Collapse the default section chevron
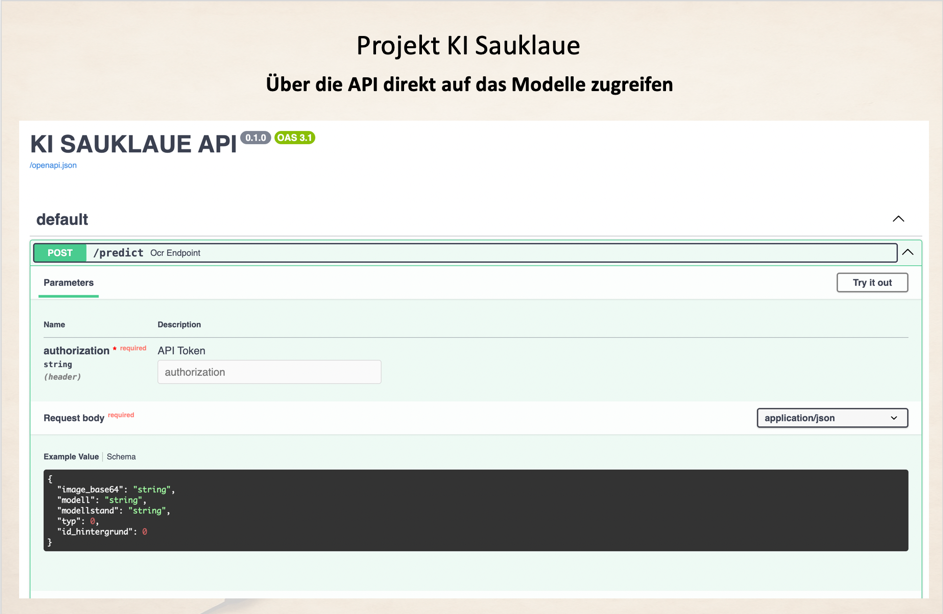The image size is (943, 614). (898, 219)
